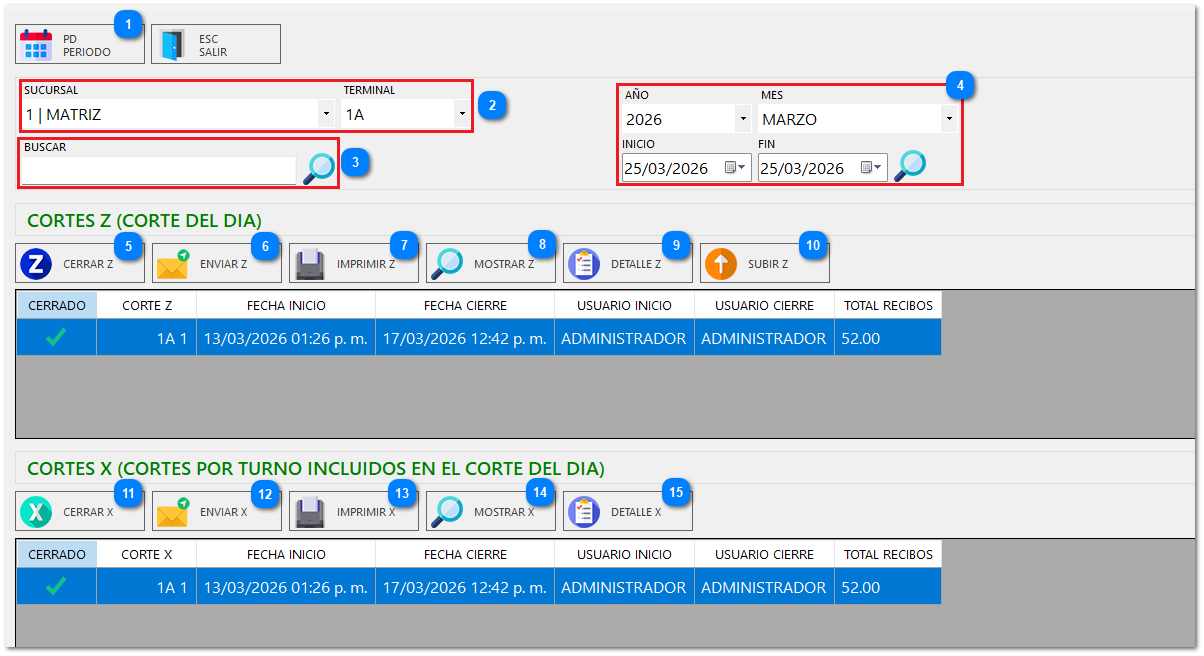The image size is (1204, 656).
Task: Click the green checkmark in Cortes X row
Action: pyautogui.click(x=56, y=587)
